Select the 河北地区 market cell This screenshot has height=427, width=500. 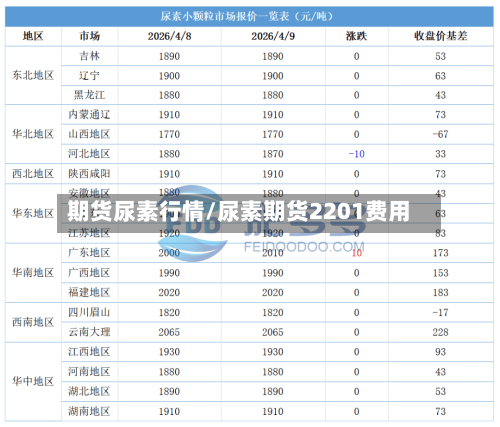coord(89,154)
